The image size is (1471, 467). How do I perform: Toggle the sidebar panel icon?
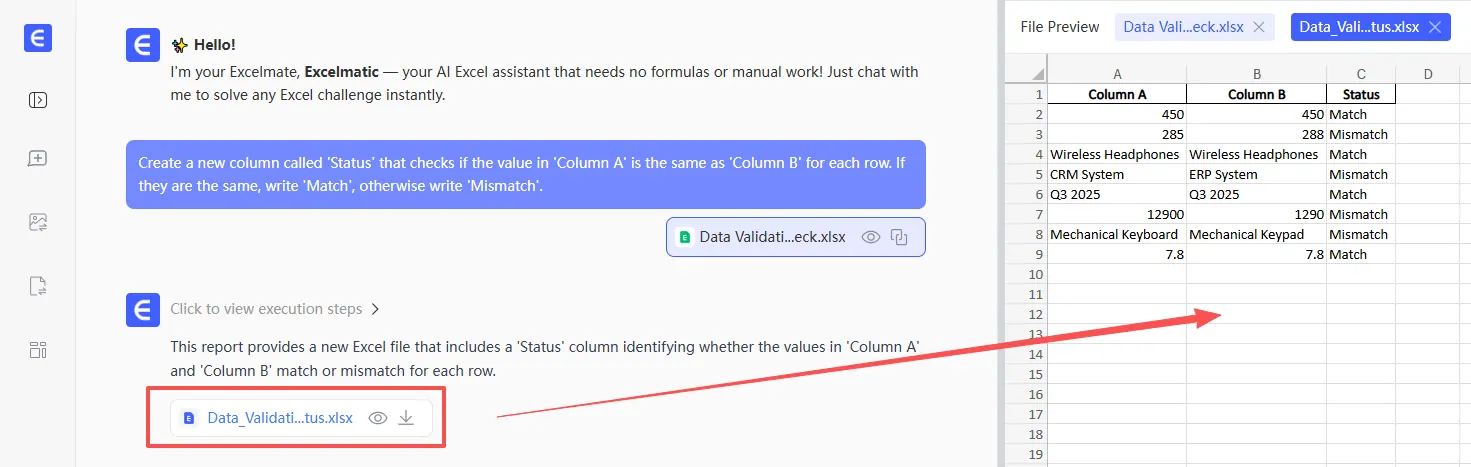coord(38,100)
